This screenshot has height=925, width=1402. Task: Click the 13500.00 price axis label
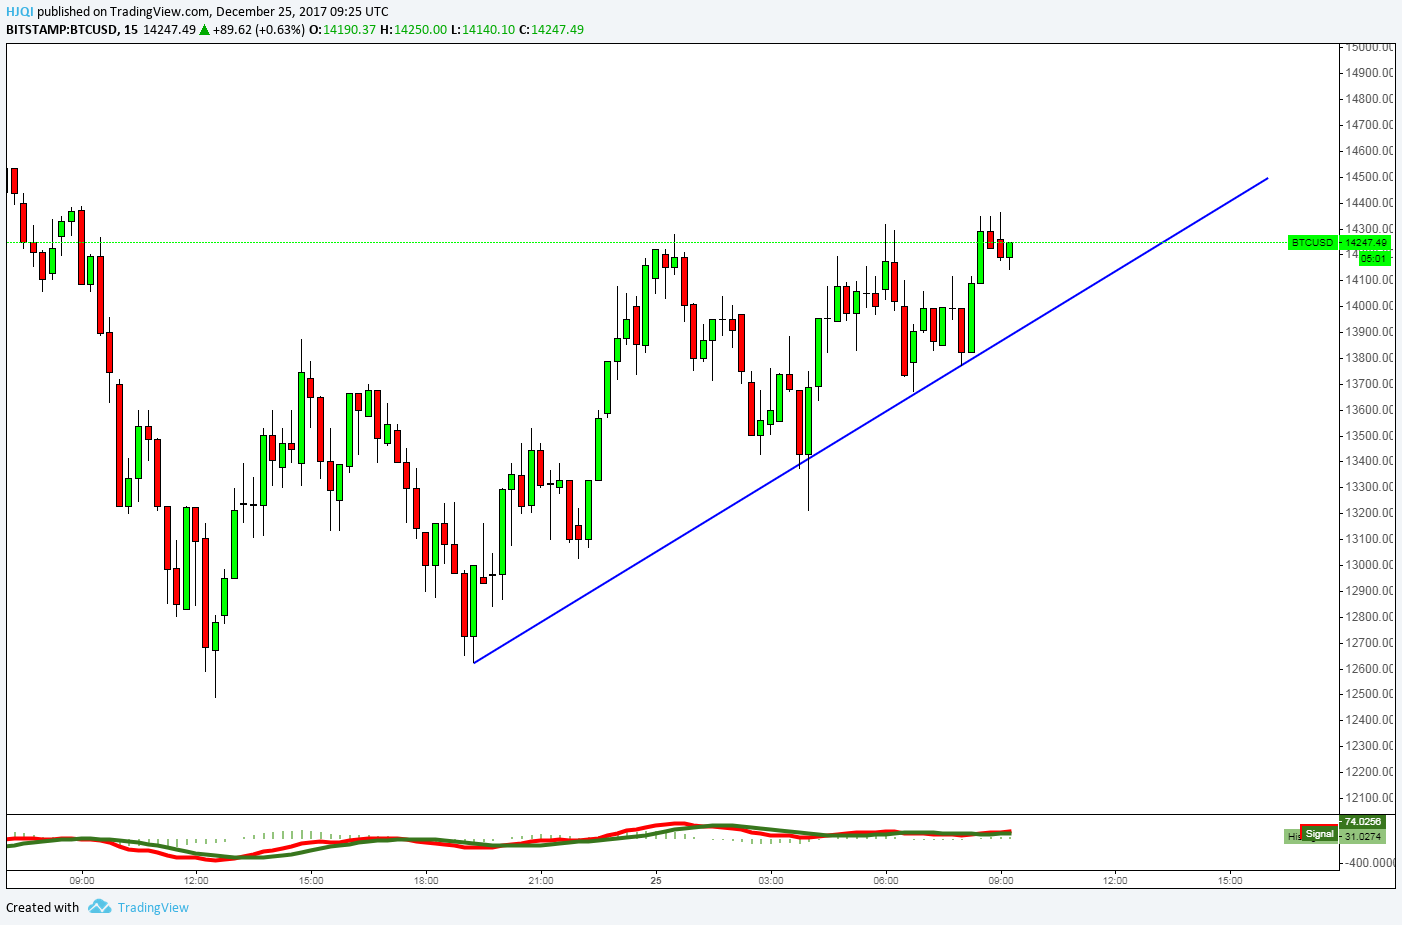pyautogui.click(x=1369, y=436)
